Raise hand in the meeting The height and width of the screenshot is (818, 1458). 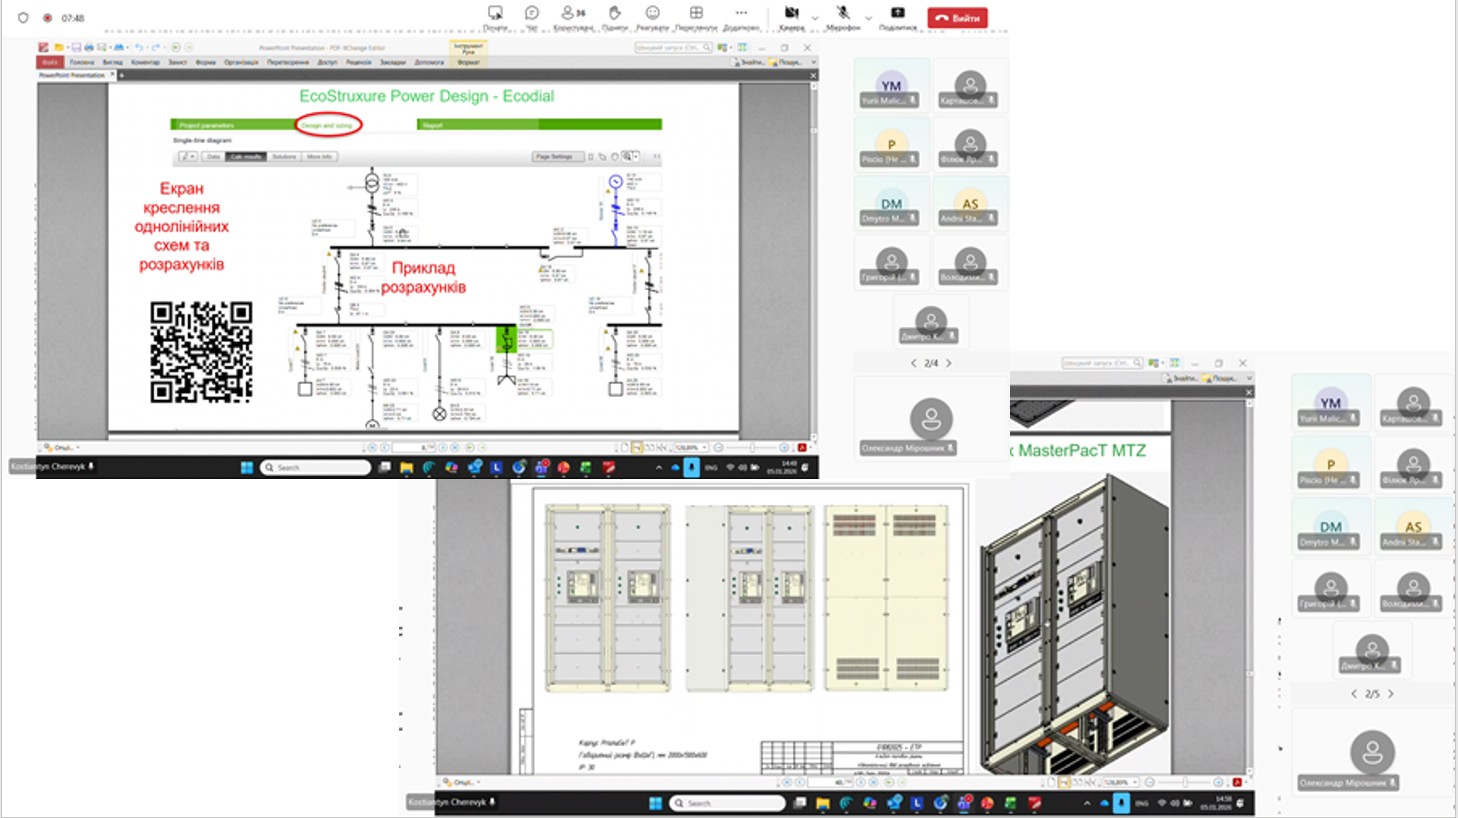[x=614, y=14]
